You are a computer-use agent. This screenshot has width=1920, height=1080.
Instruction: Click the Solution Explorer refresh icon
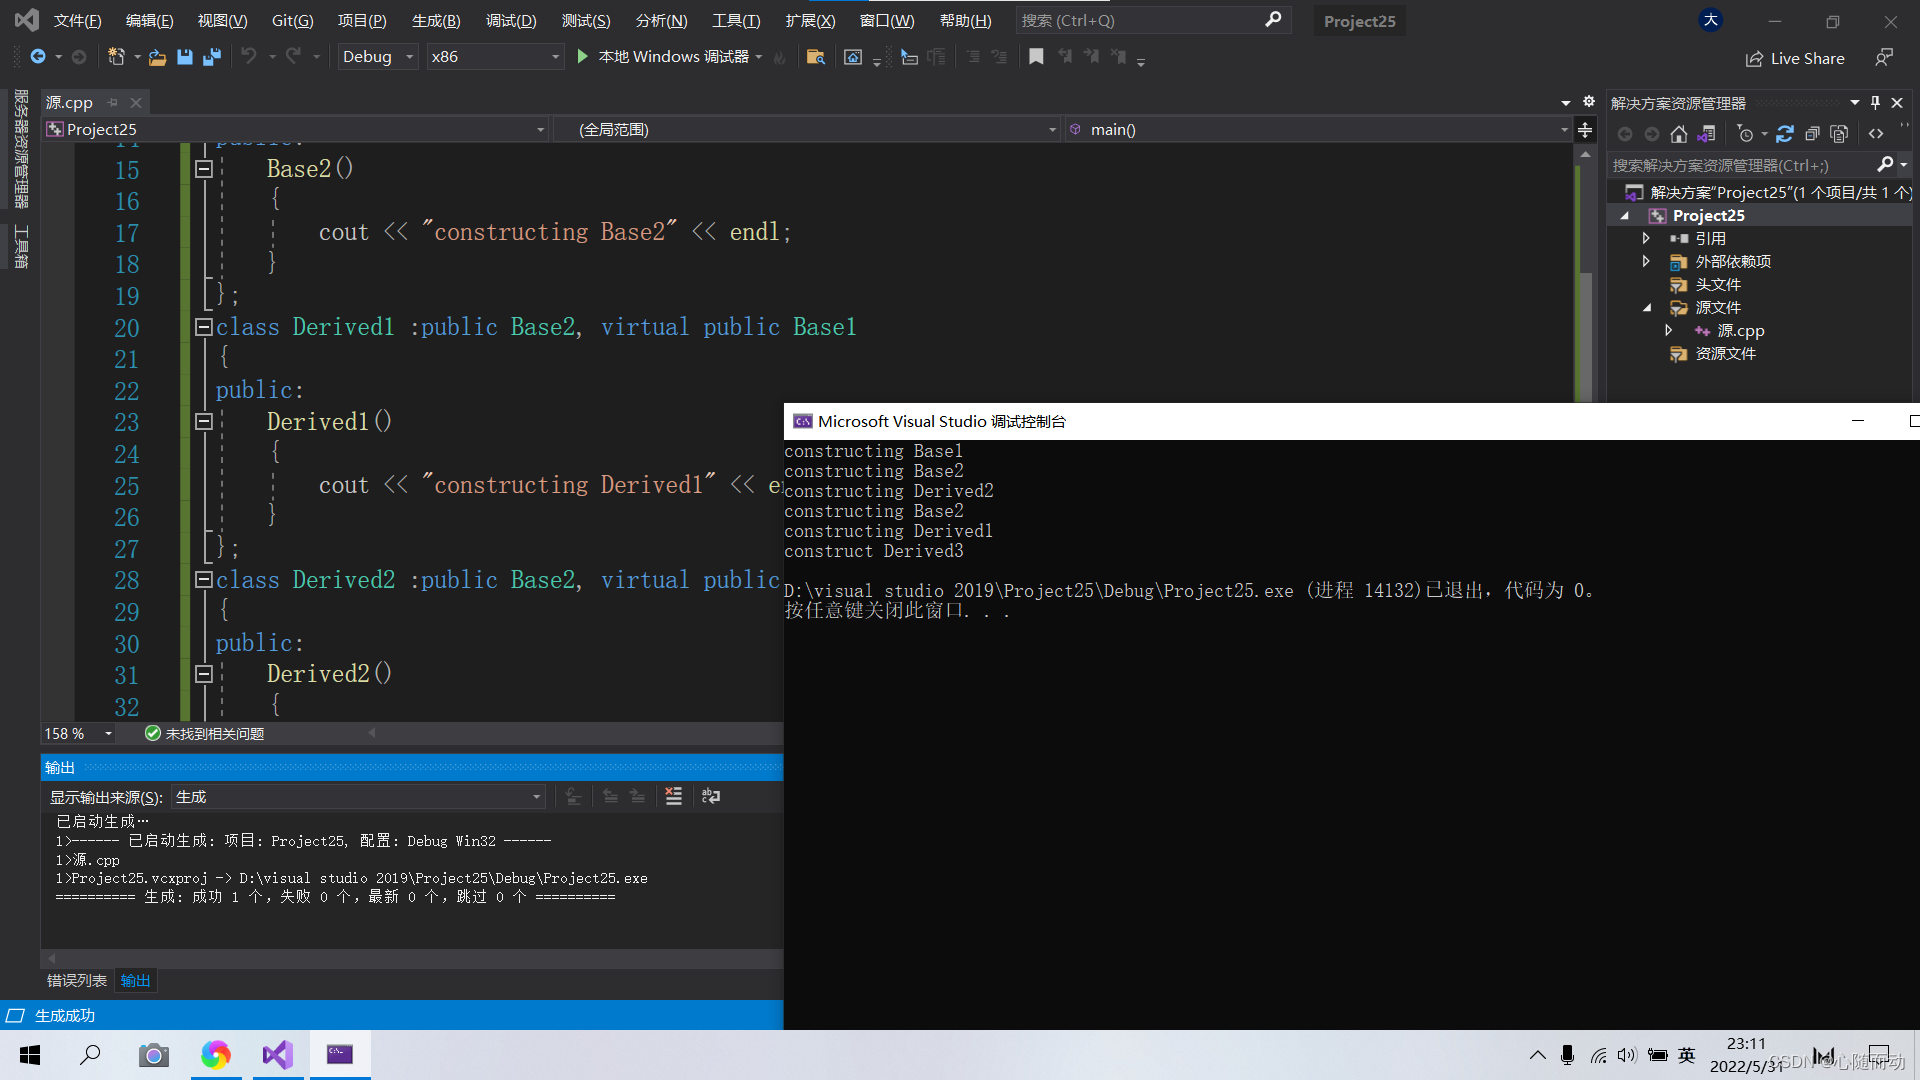coord(1784,134)
